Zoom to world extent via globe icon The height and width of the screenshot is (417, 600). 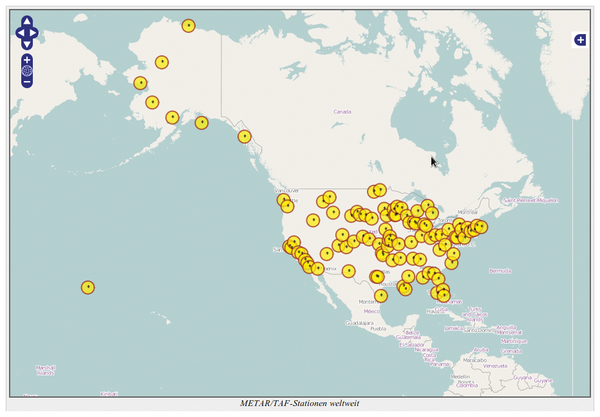(27, 71)
